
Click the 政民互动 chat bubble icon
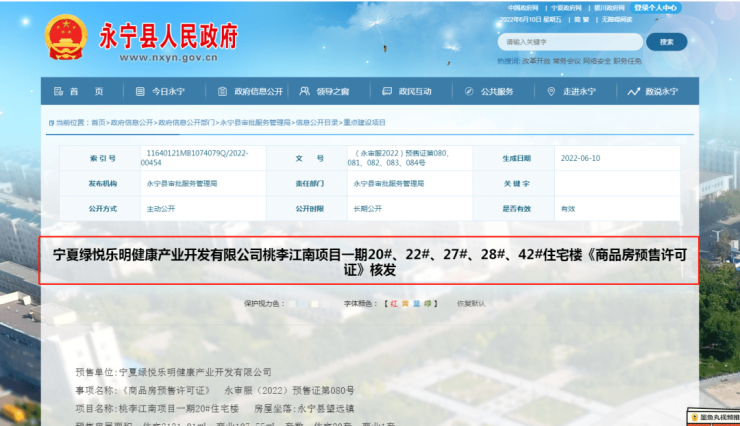tap(387, 91)
